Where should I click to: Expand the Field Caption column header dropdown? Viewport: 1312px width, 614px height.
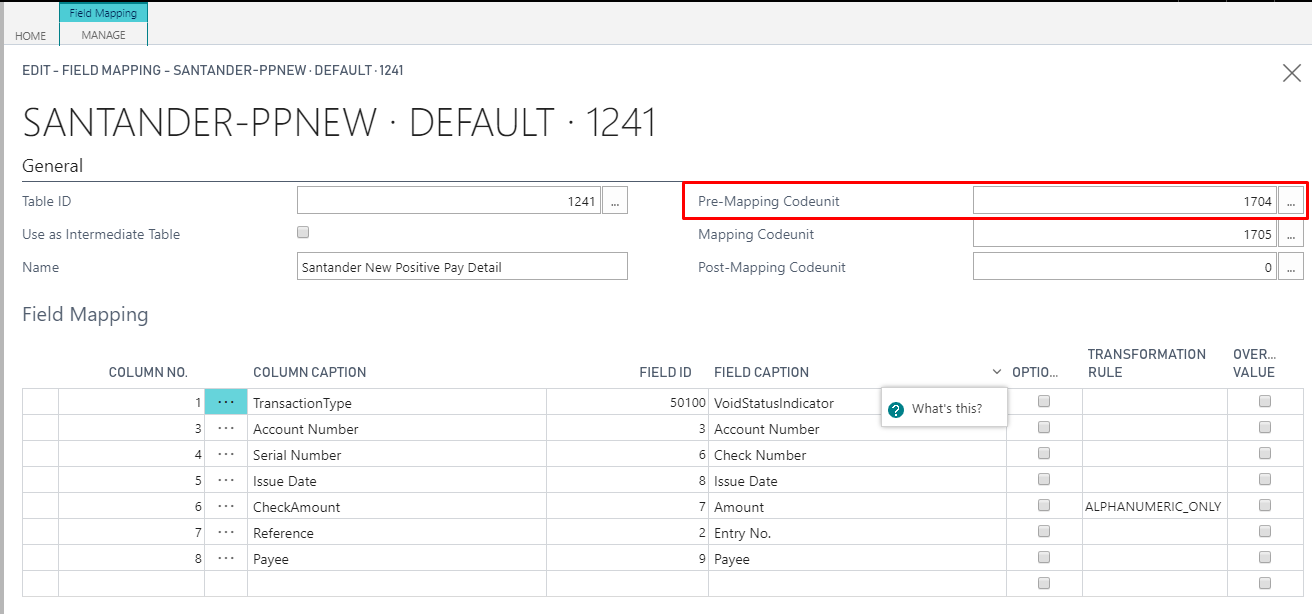coord(997,372)
